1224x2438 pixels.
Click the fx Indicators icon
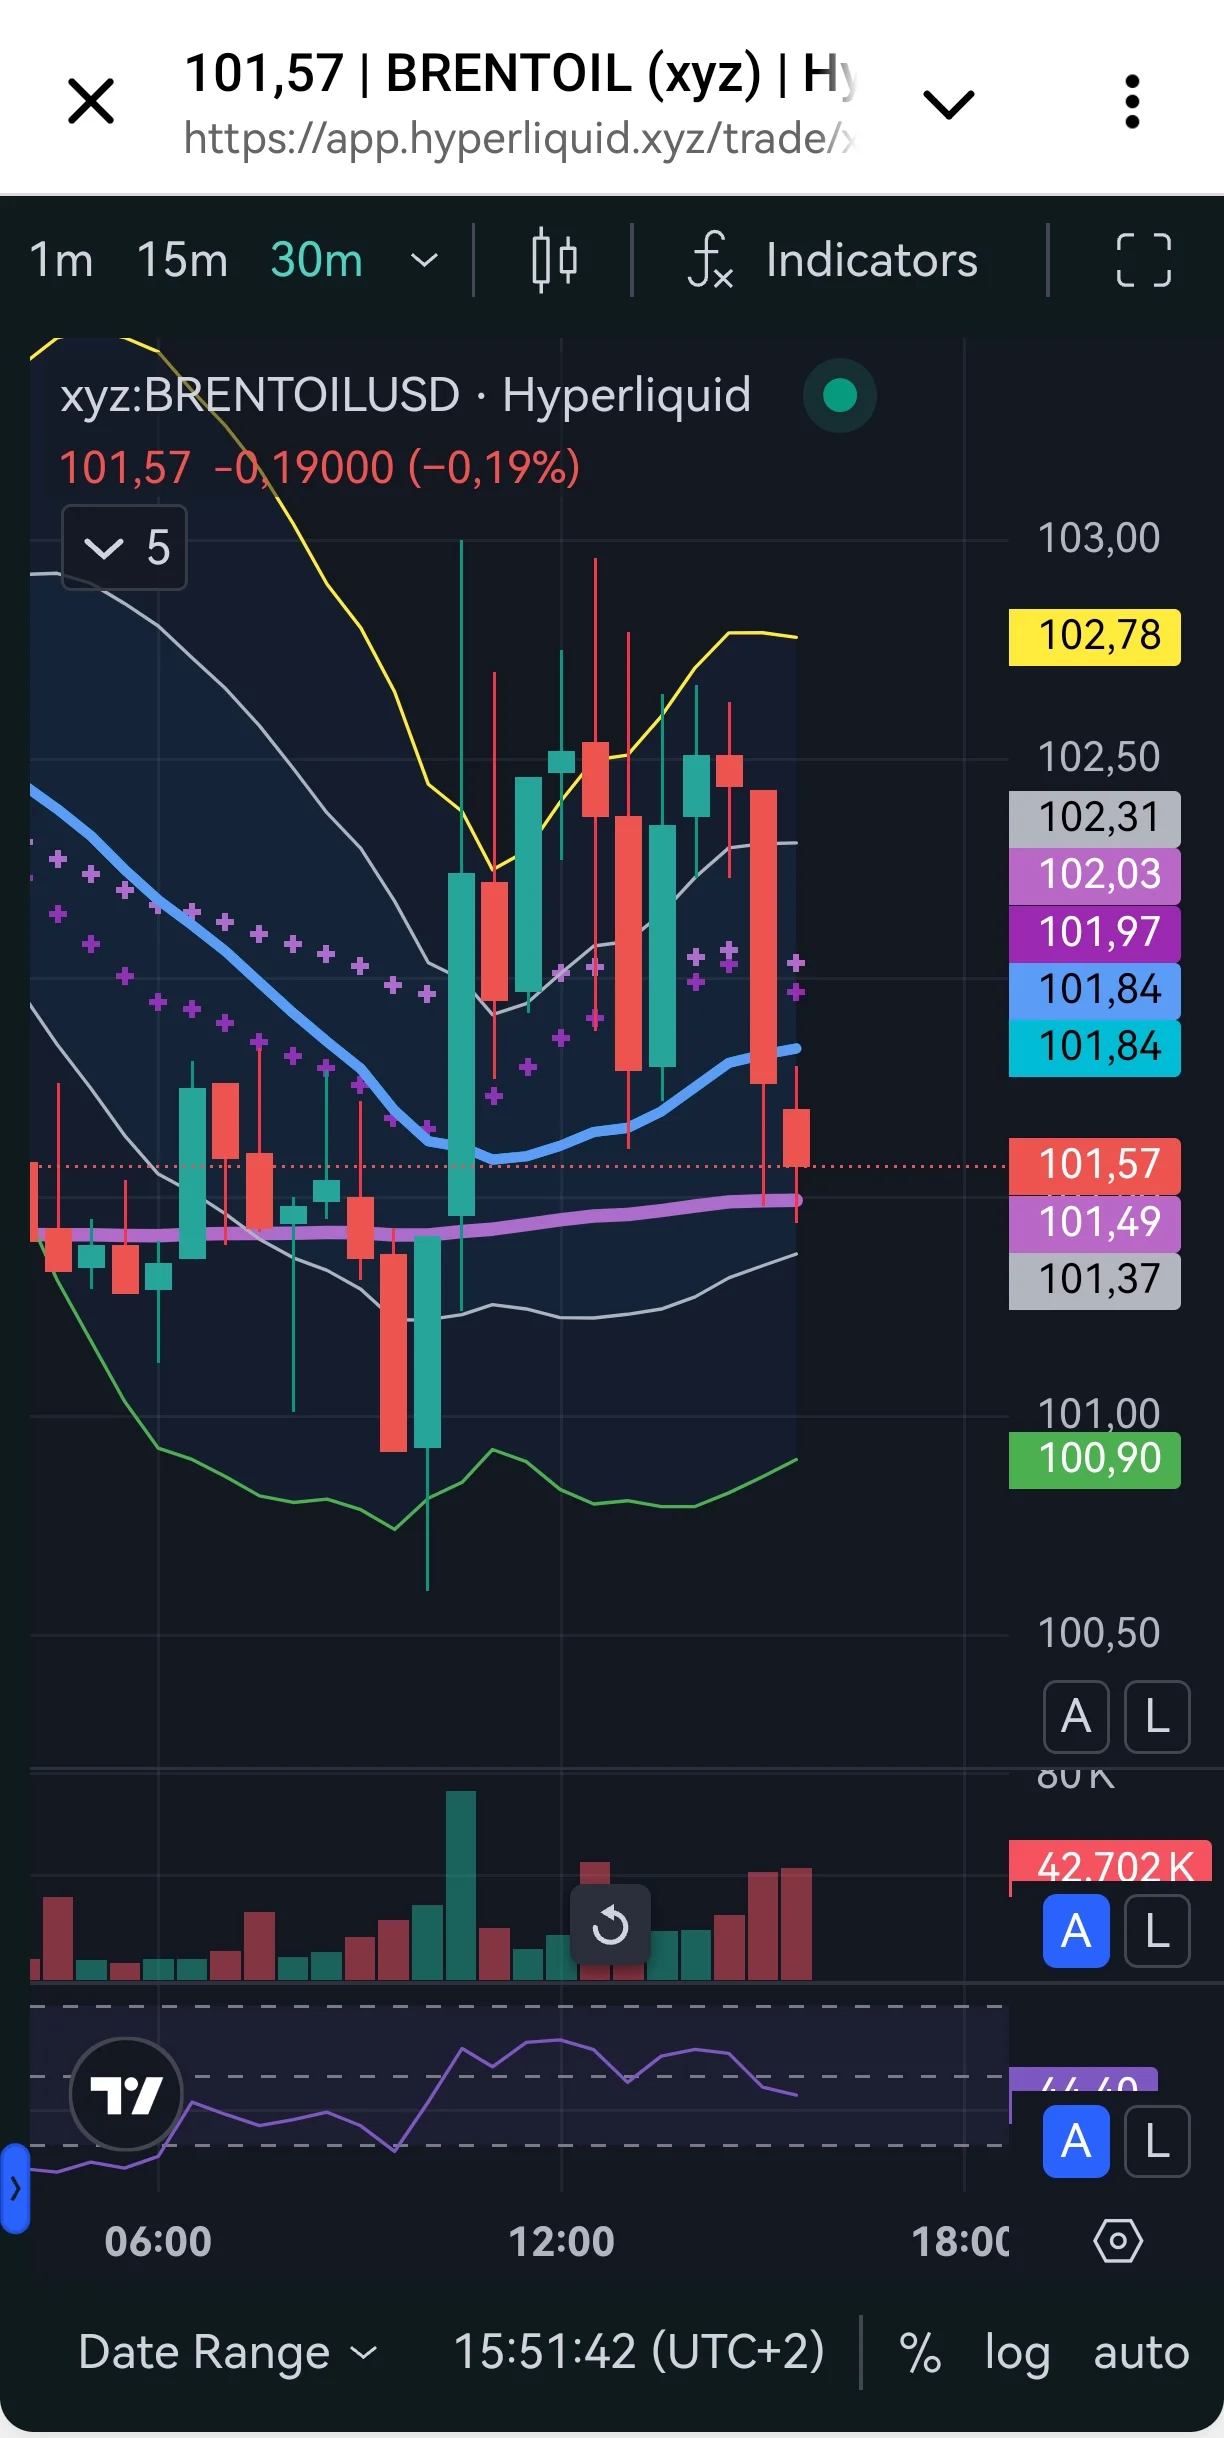710,260
